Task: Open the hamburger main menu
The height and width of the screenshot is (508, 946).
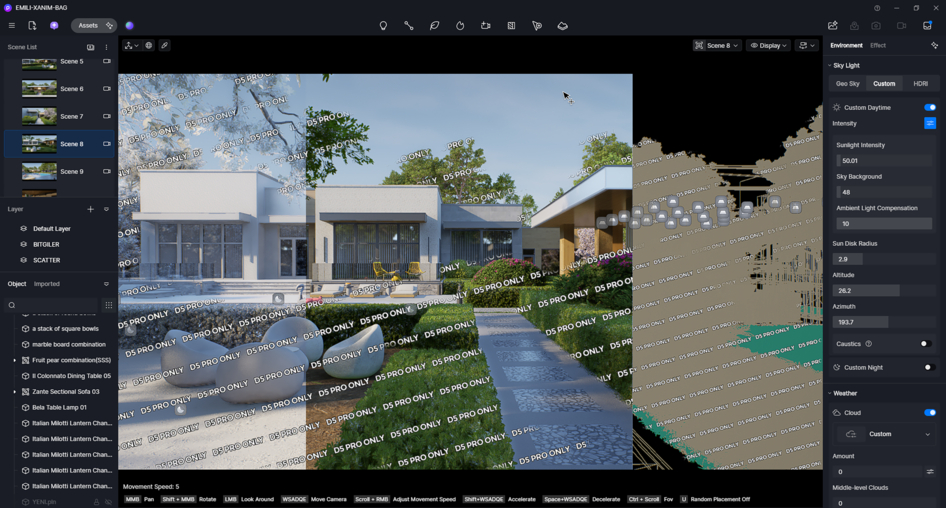Action: [x=11, y=25]
